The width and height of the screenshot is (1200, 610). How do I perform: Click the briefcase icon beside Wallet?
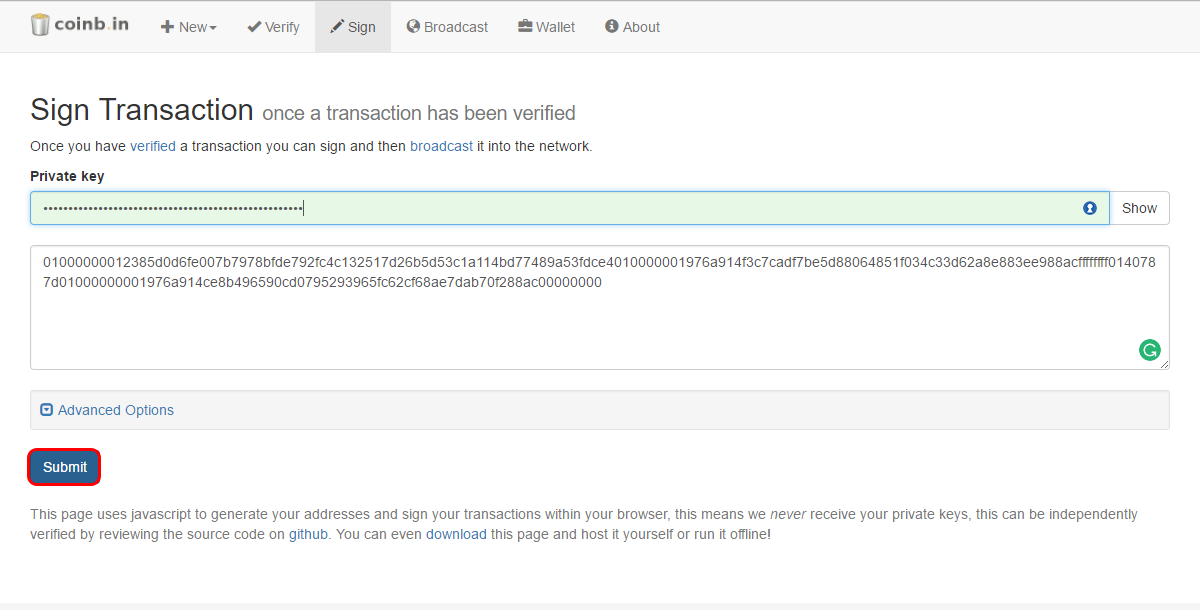click(x=525, y=26)
